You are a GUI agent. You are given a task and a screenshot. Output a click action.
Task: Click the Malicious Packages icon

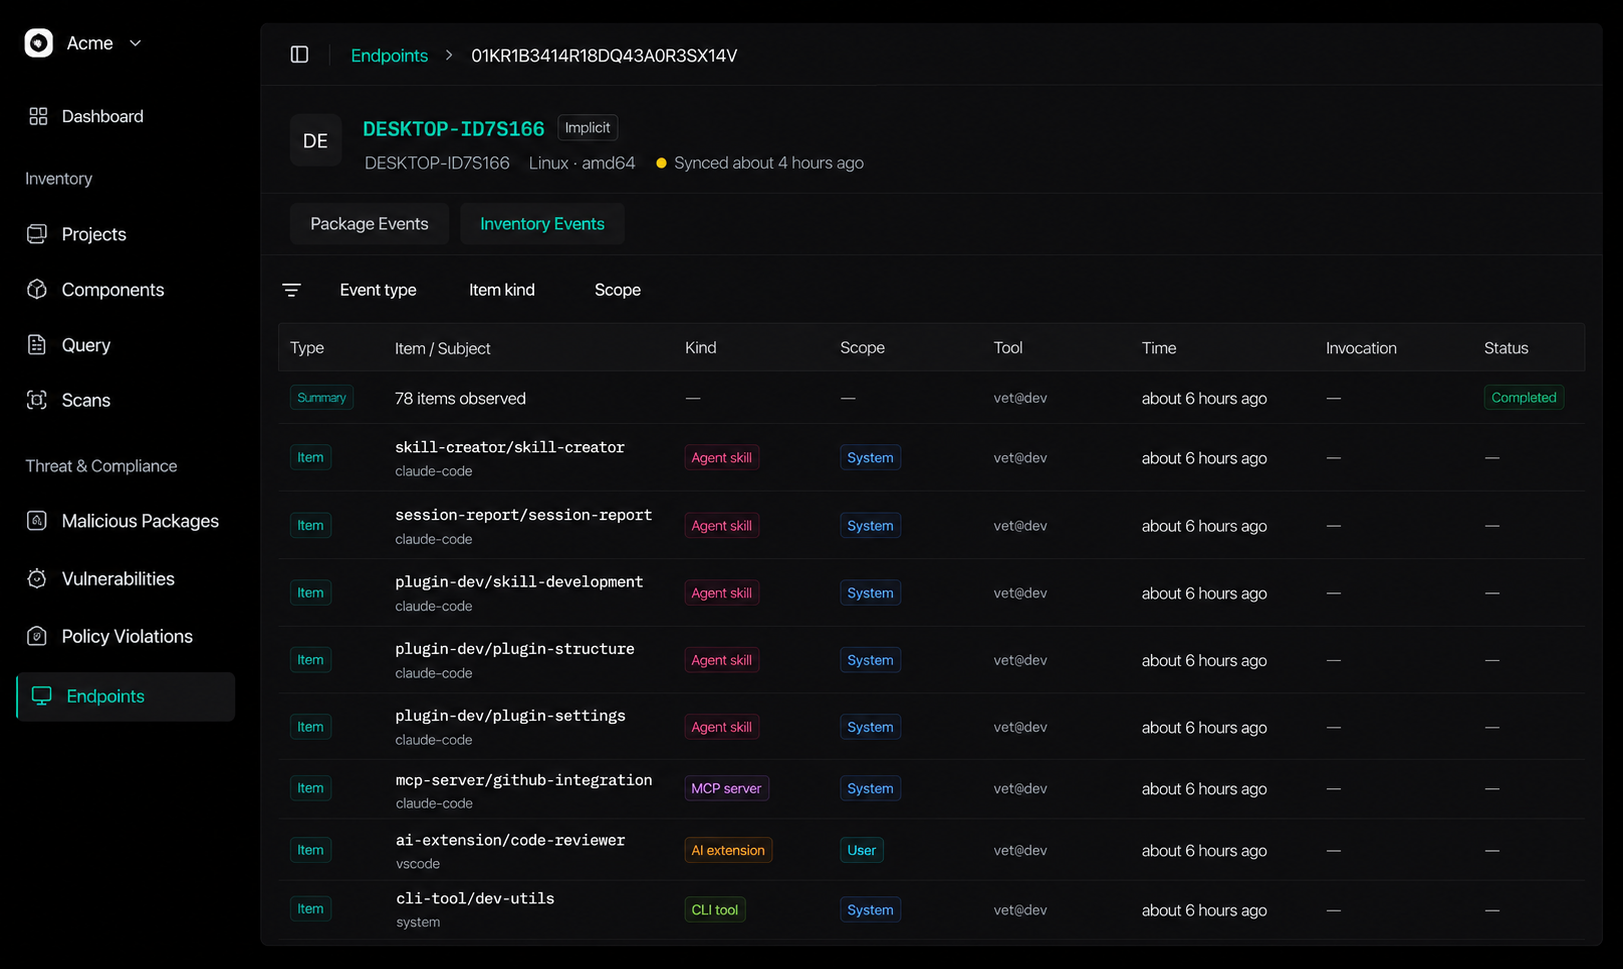(37, 521)
